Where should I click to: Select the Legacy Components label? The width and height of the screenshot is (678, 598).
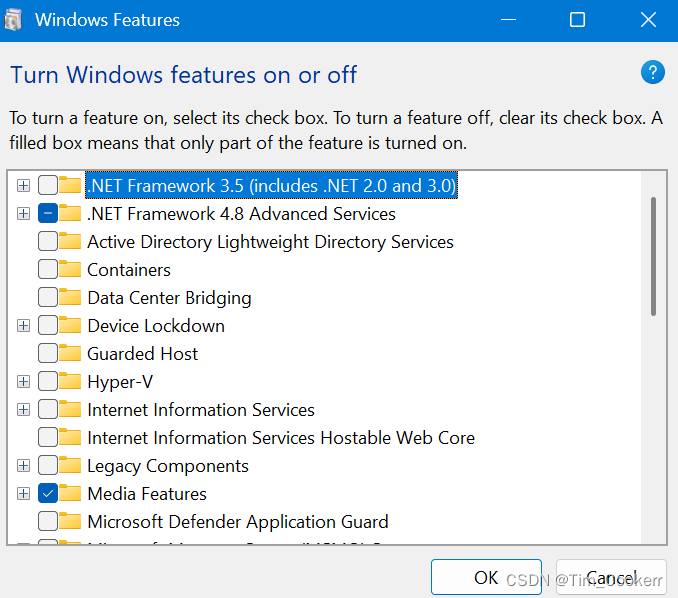pos(168,466)
